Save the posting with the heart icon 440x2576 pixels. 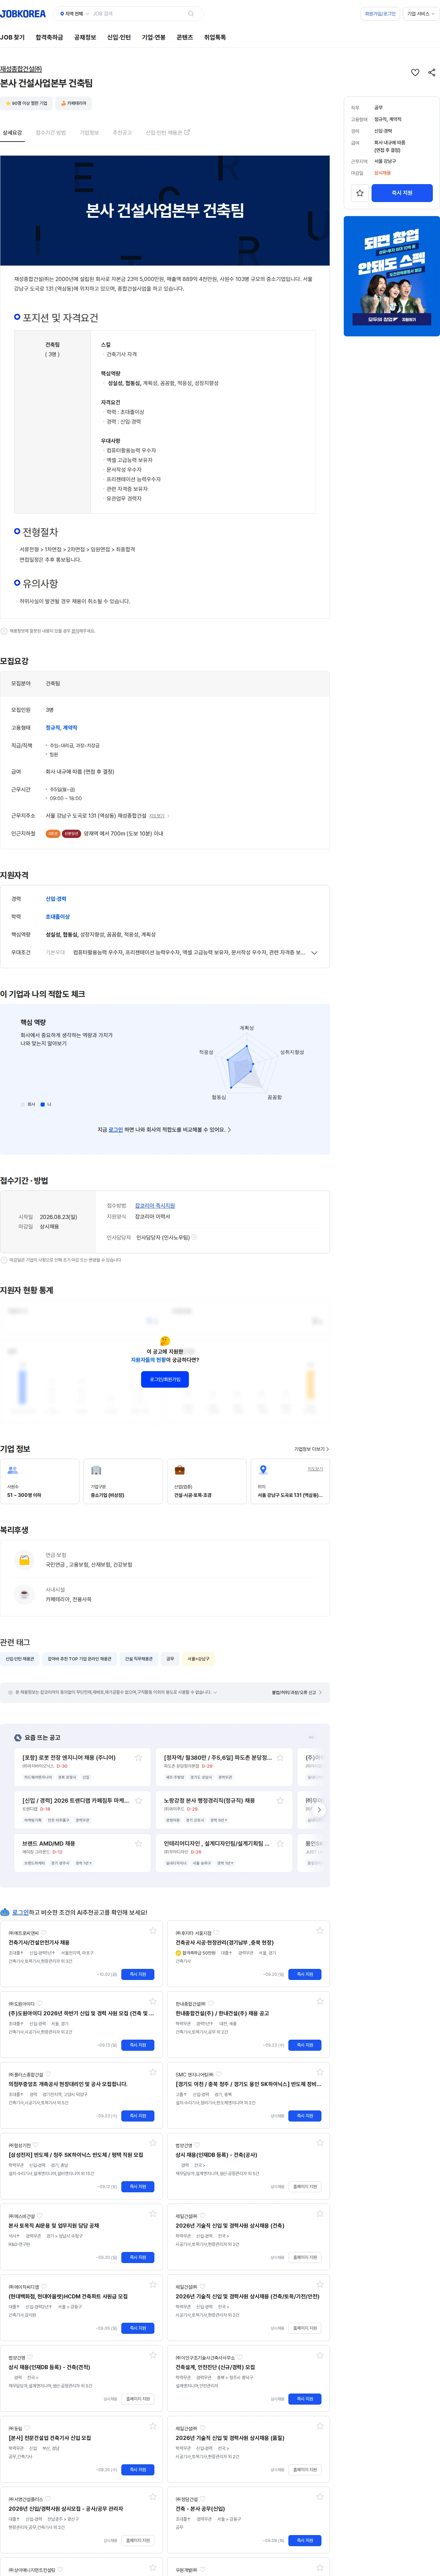coord(415,72)
